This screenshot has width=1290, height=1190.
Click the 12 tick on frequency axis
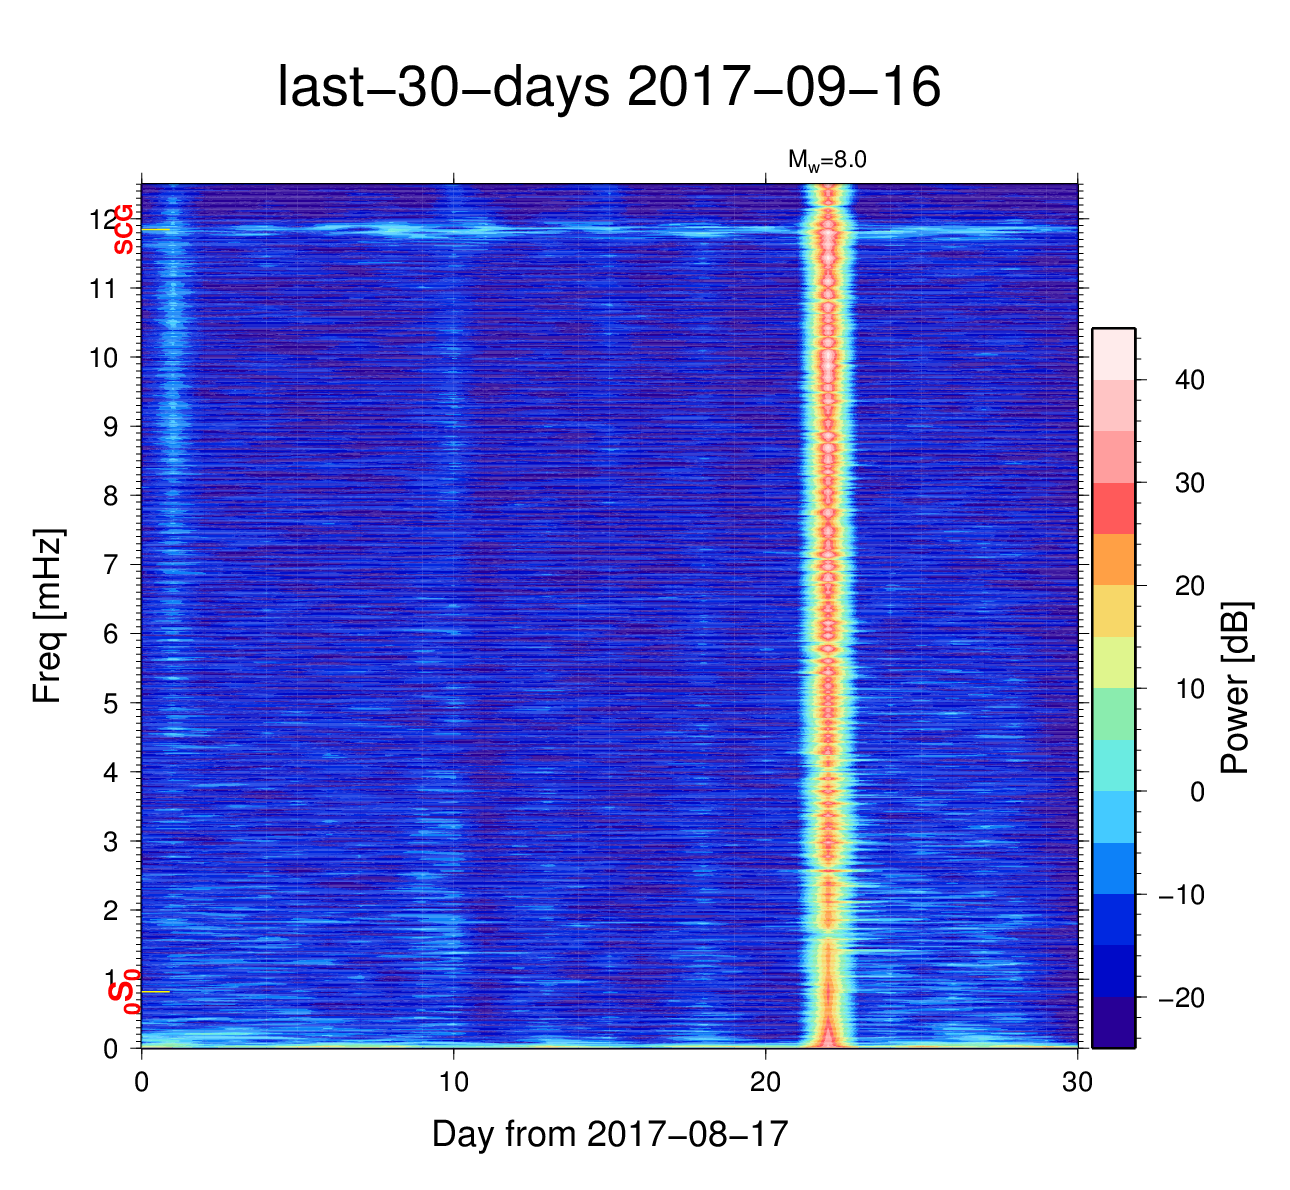tap(103, 219)
